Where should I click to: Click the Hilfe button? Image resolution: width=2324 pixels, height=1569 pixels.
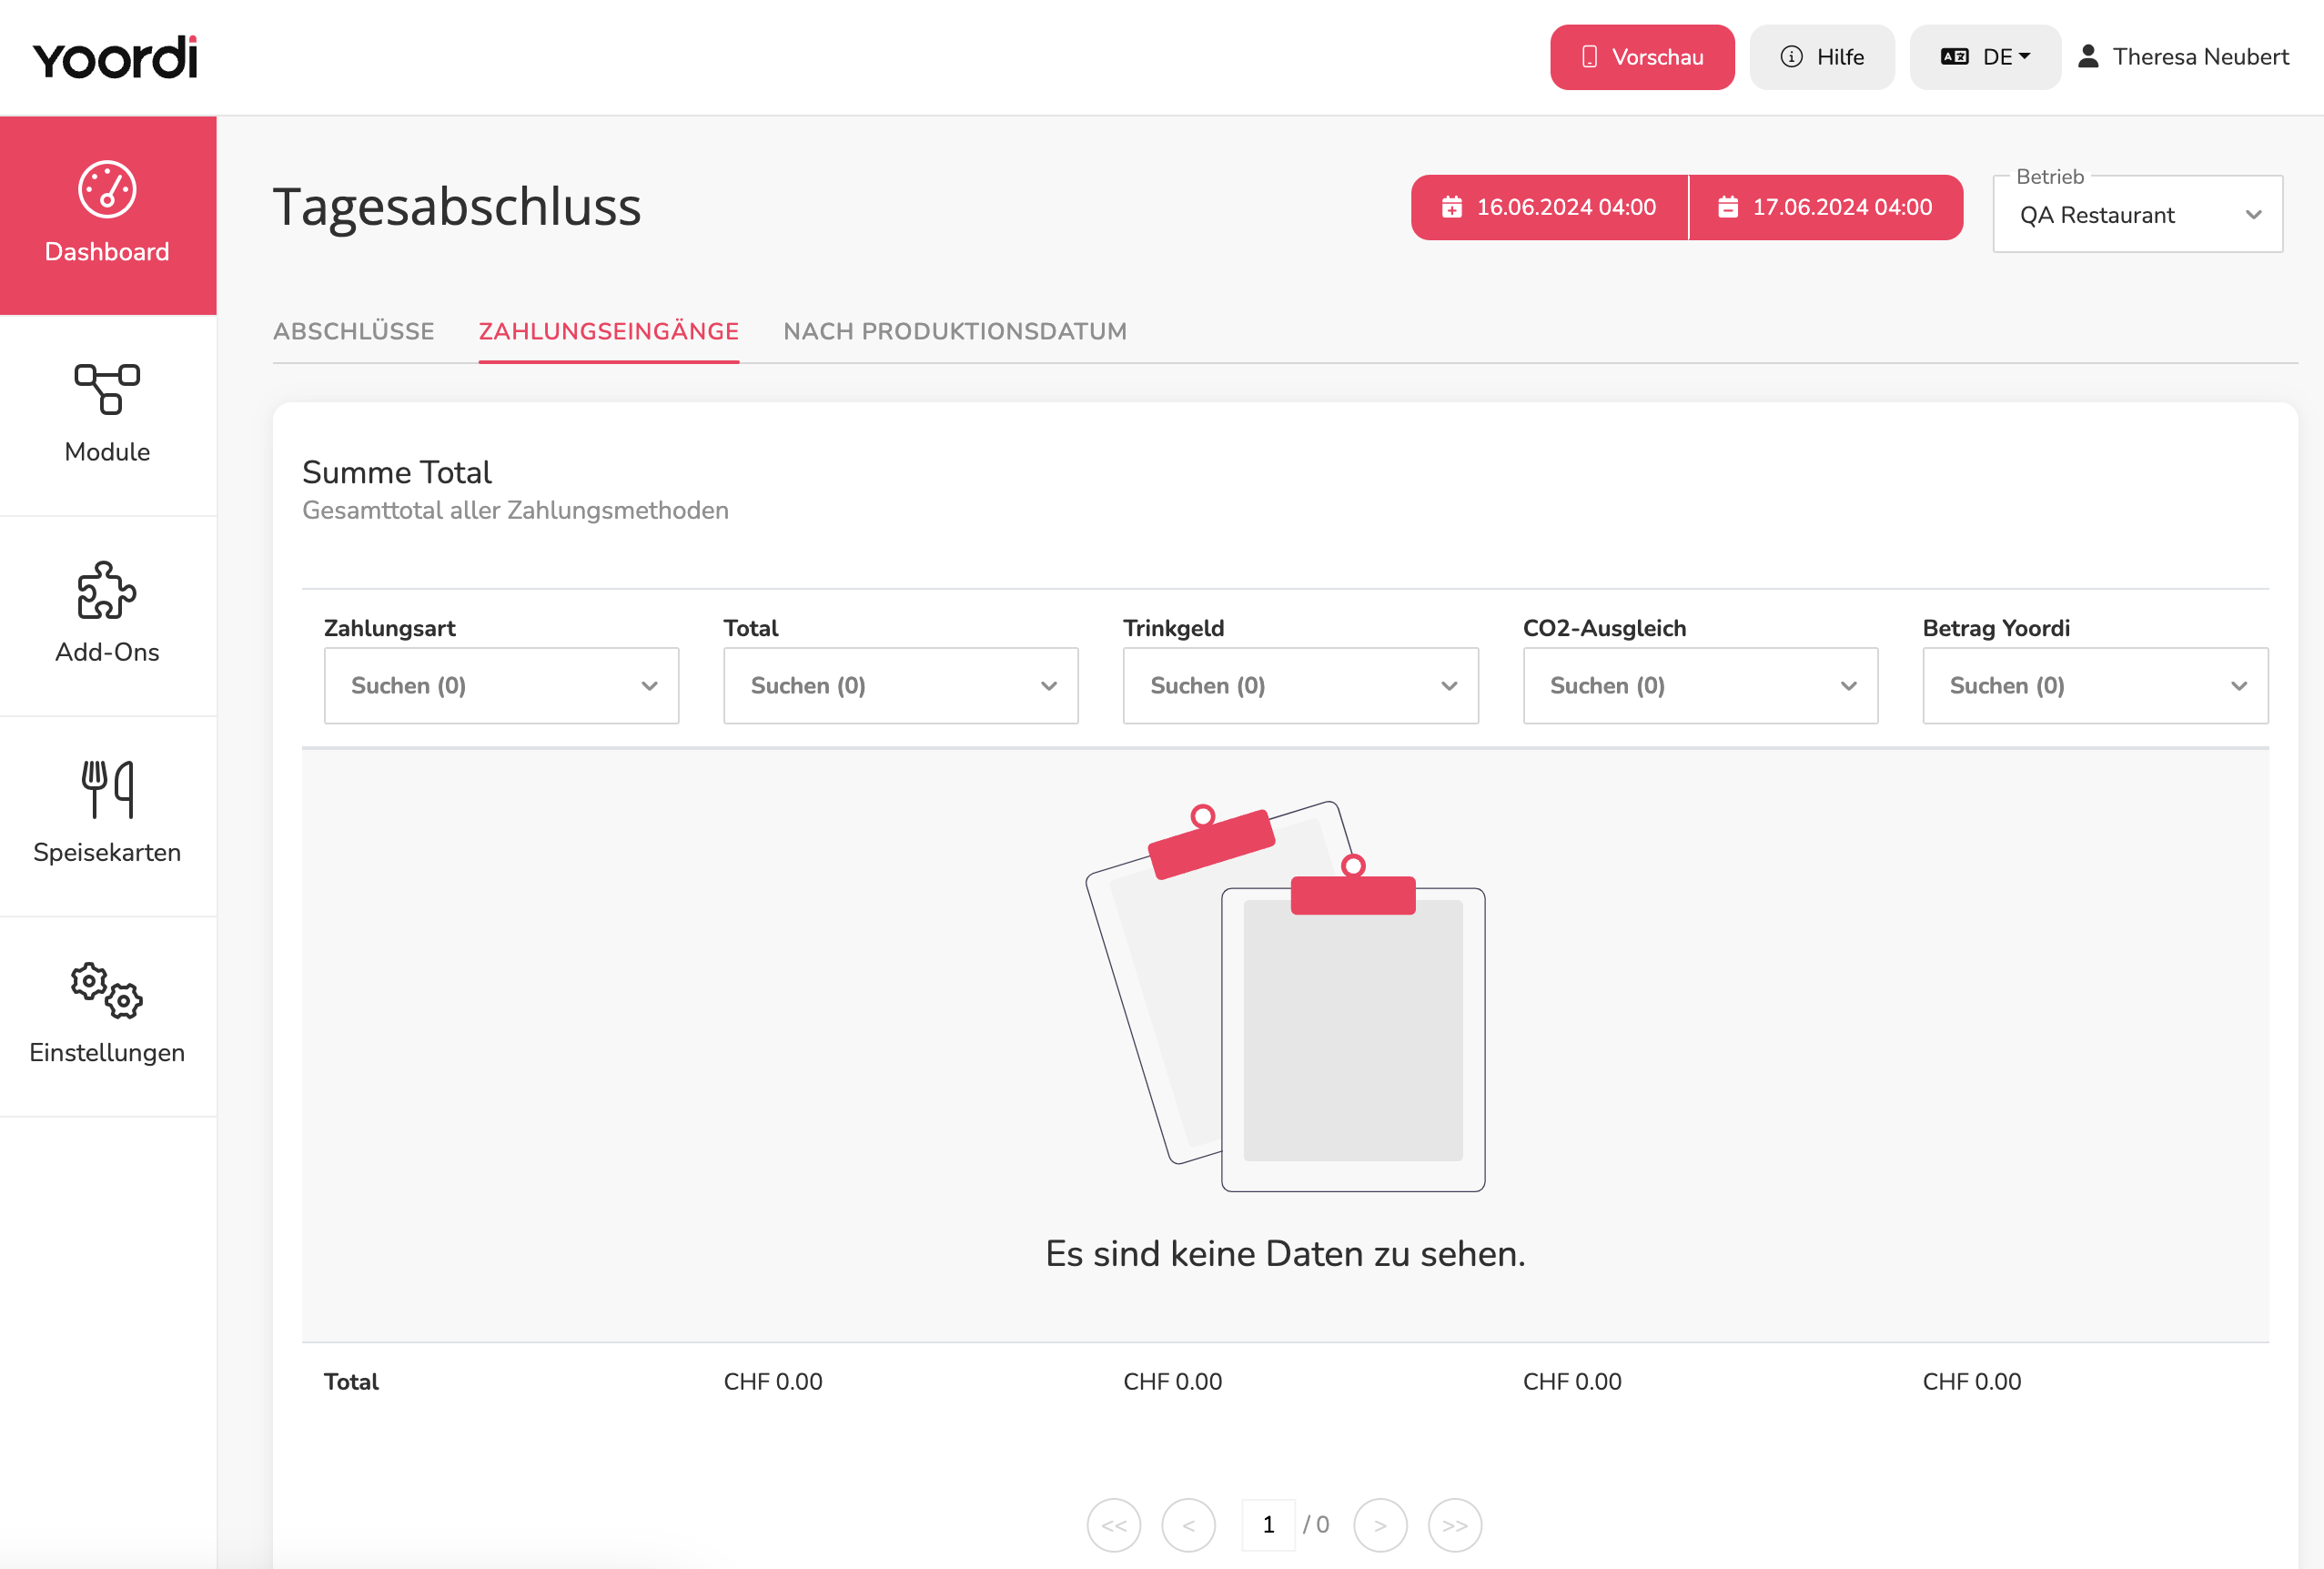(x=1822, y=57)
